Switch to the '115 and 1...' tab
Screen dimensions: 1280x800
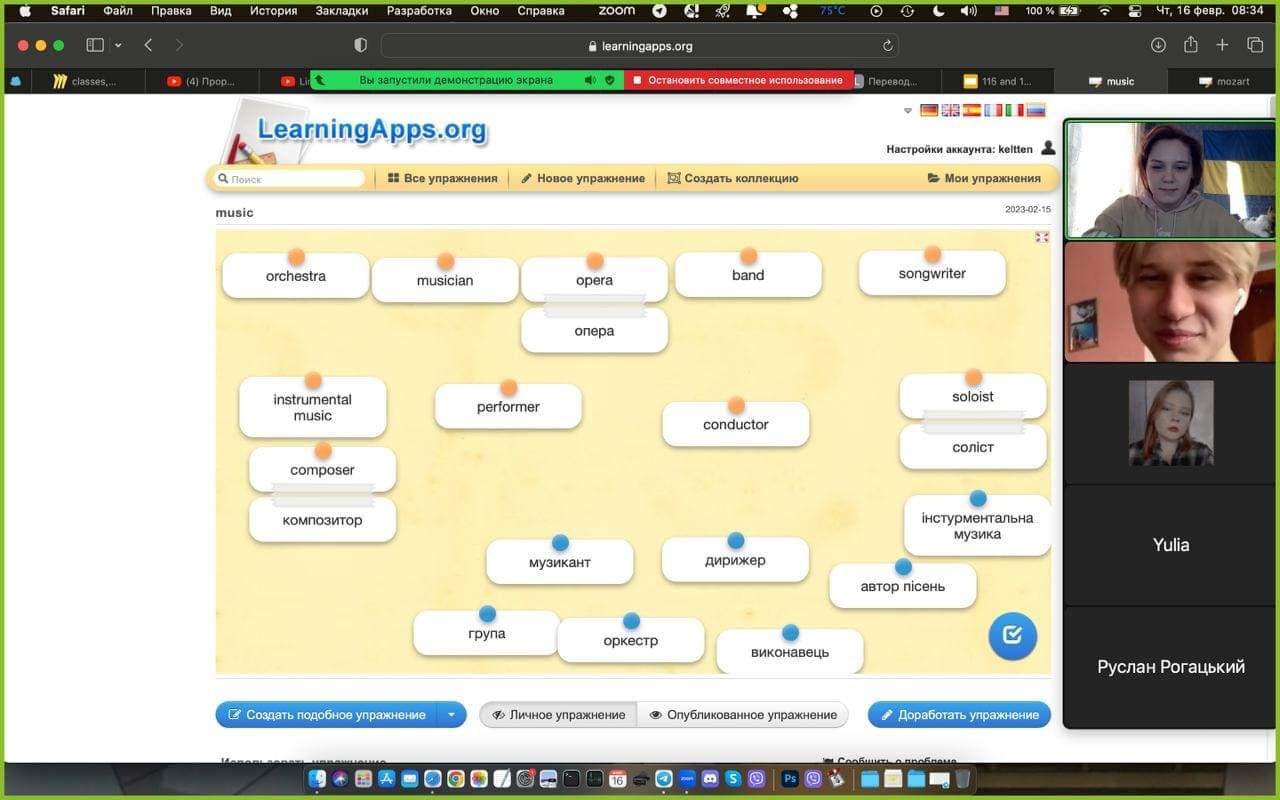pyautogui.click(x=998, y=81)
